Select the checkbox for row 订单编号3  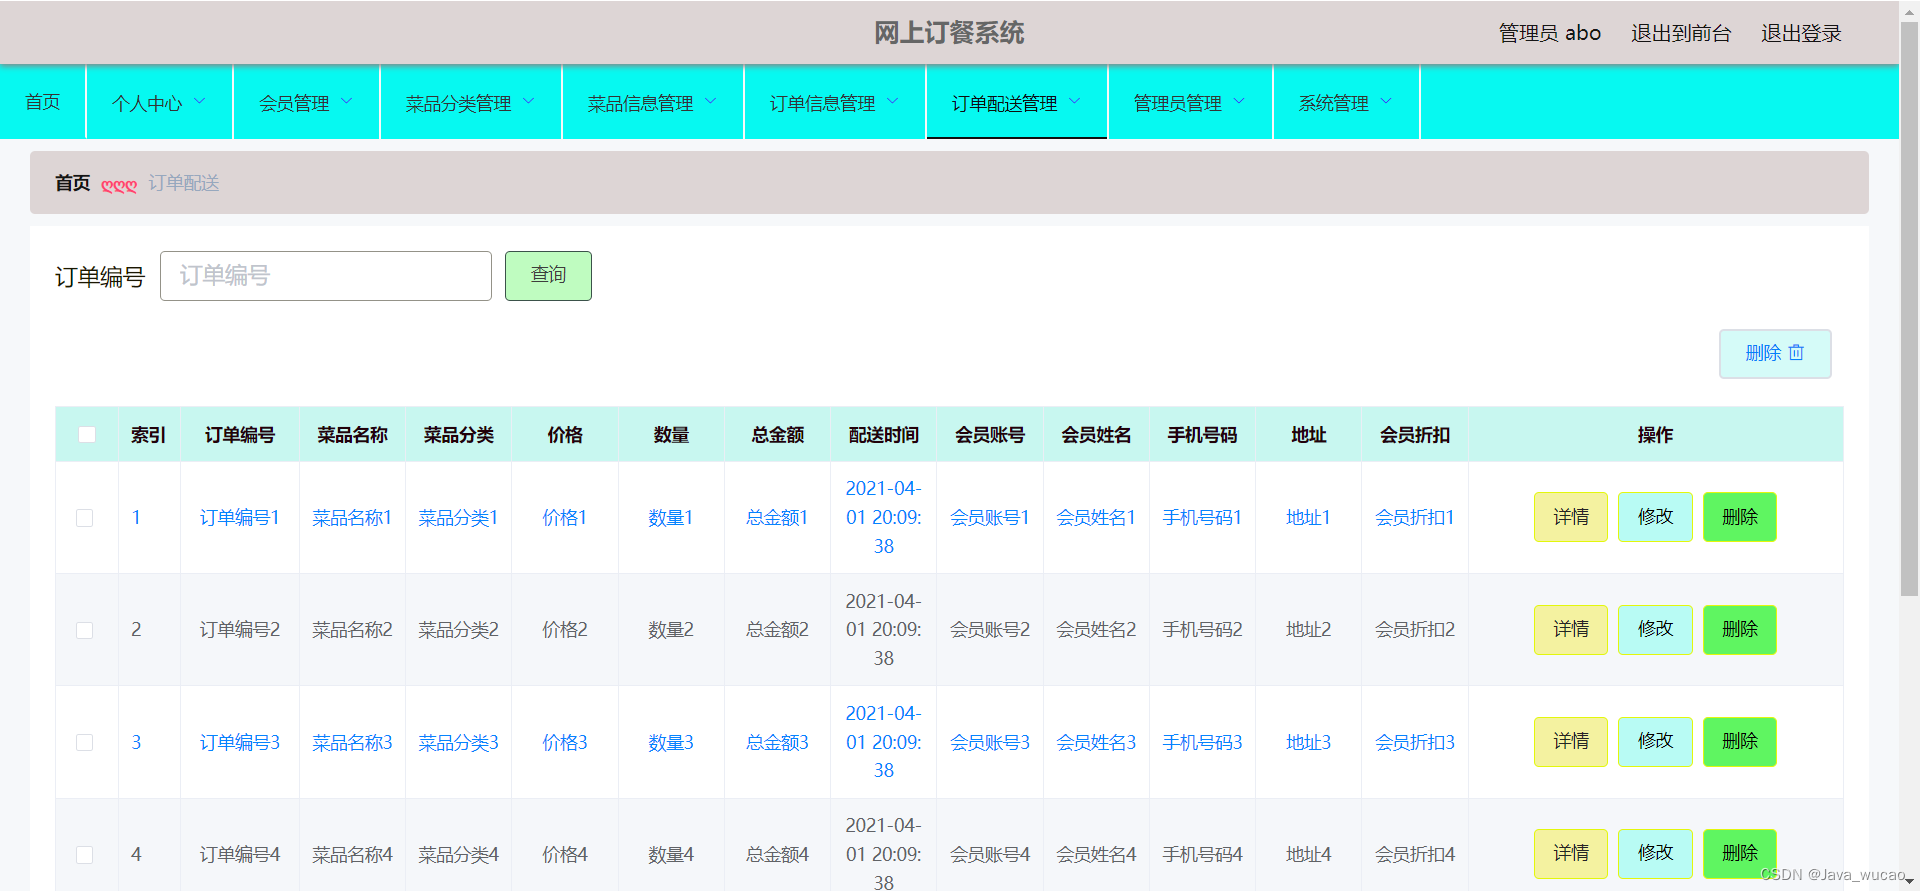click(x=85, y=742)
